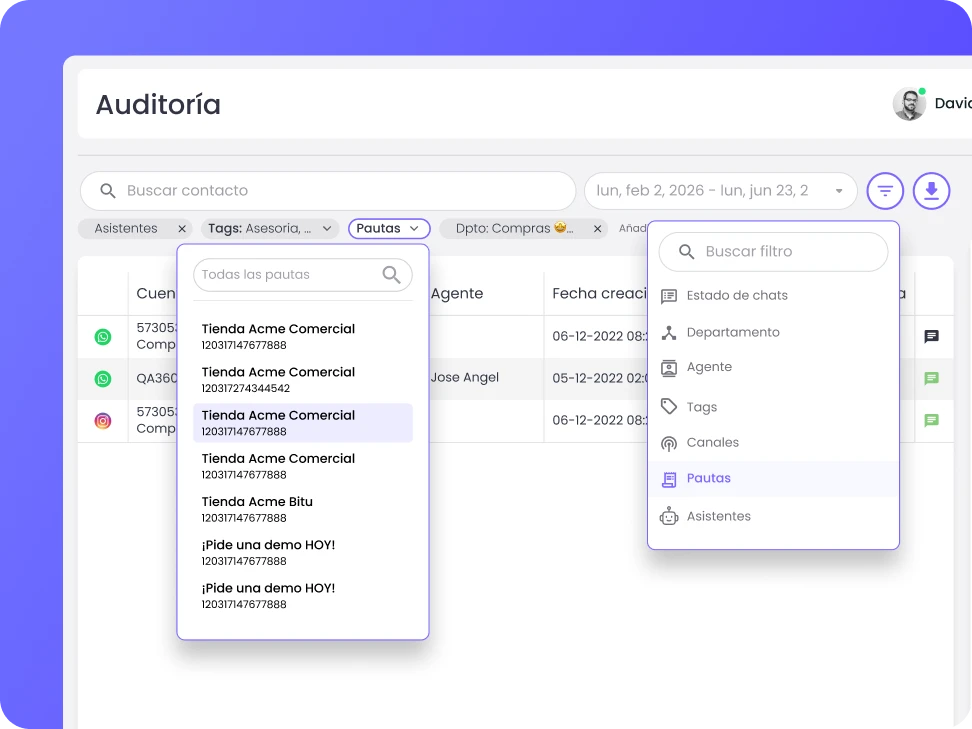Select Asistentes filter with robot icon

718,516
